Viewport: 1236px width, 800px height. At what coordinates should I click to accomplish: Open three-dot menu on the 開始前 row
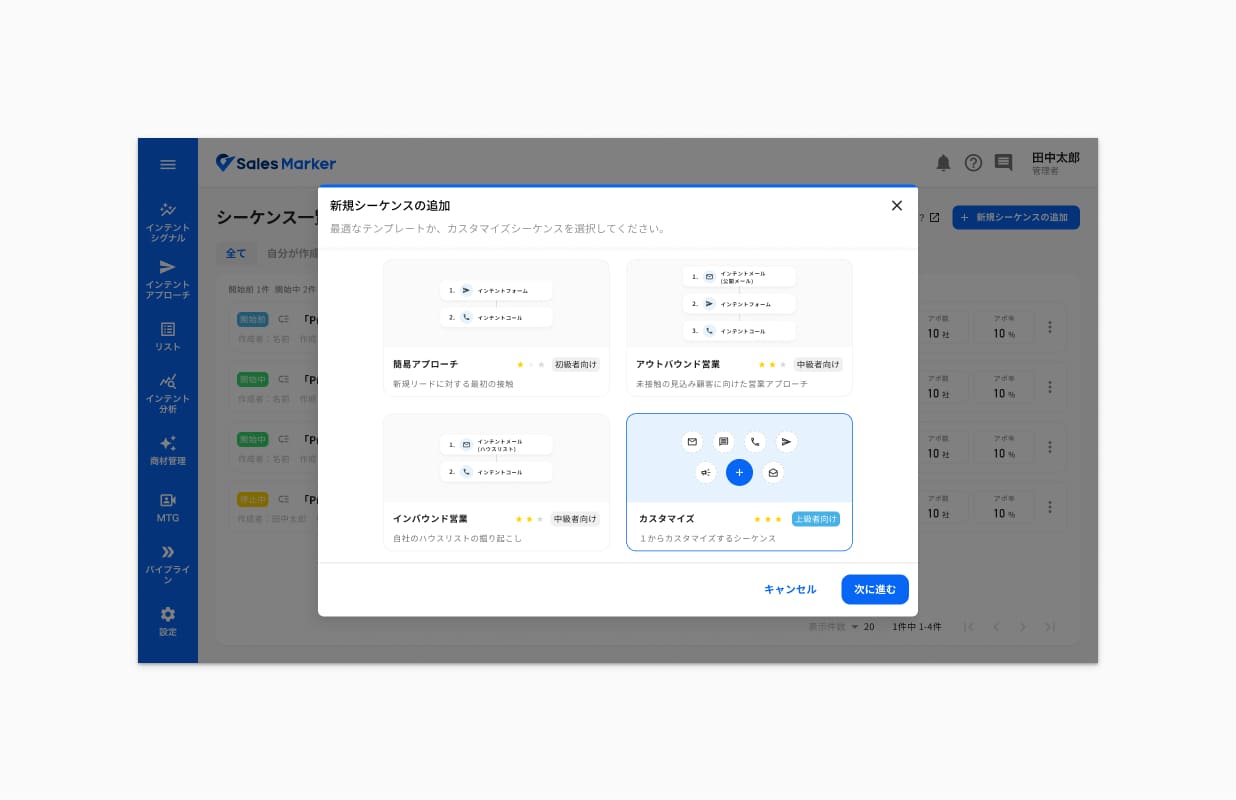pyautogui.click(x=1050, y=327)
